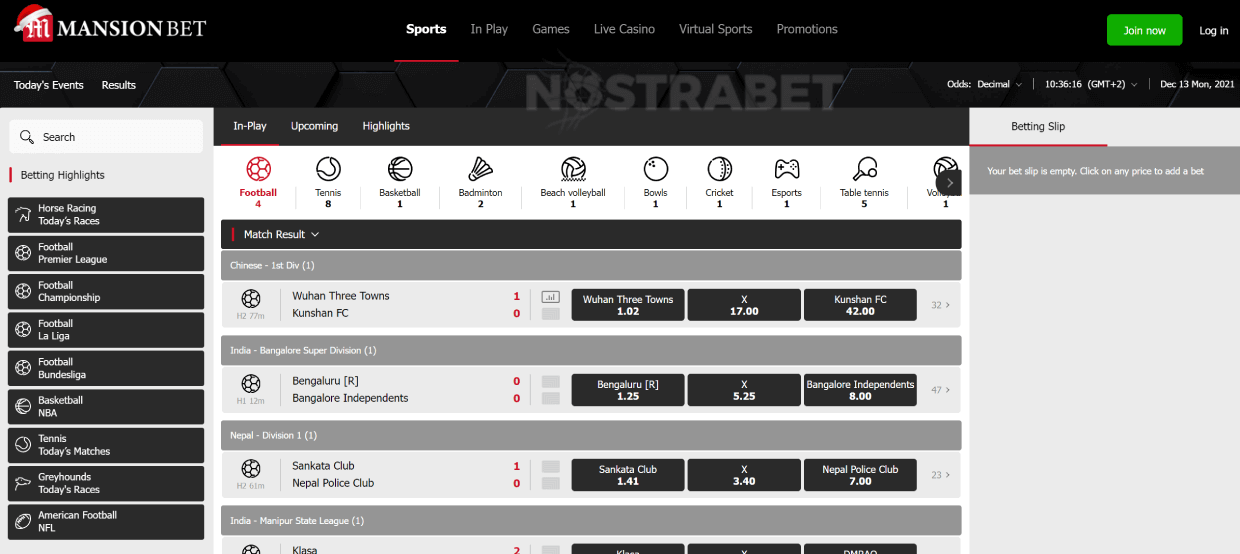This screenshot has width=1240, height=554.
Task: Select the Beach volleyball icon
Action: [x=573, y=169]
